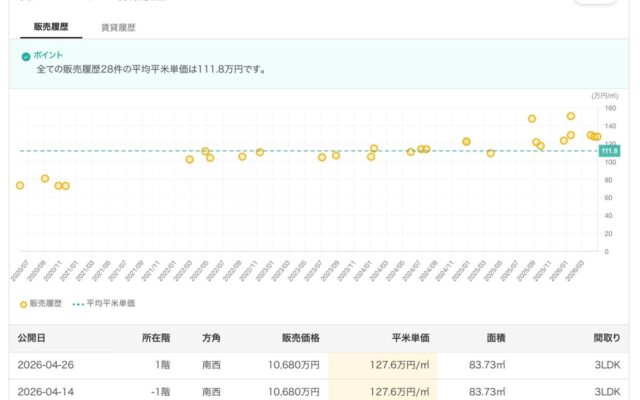Select the date cell 2026-04-14
640x400 pixels.
[46, 392]
